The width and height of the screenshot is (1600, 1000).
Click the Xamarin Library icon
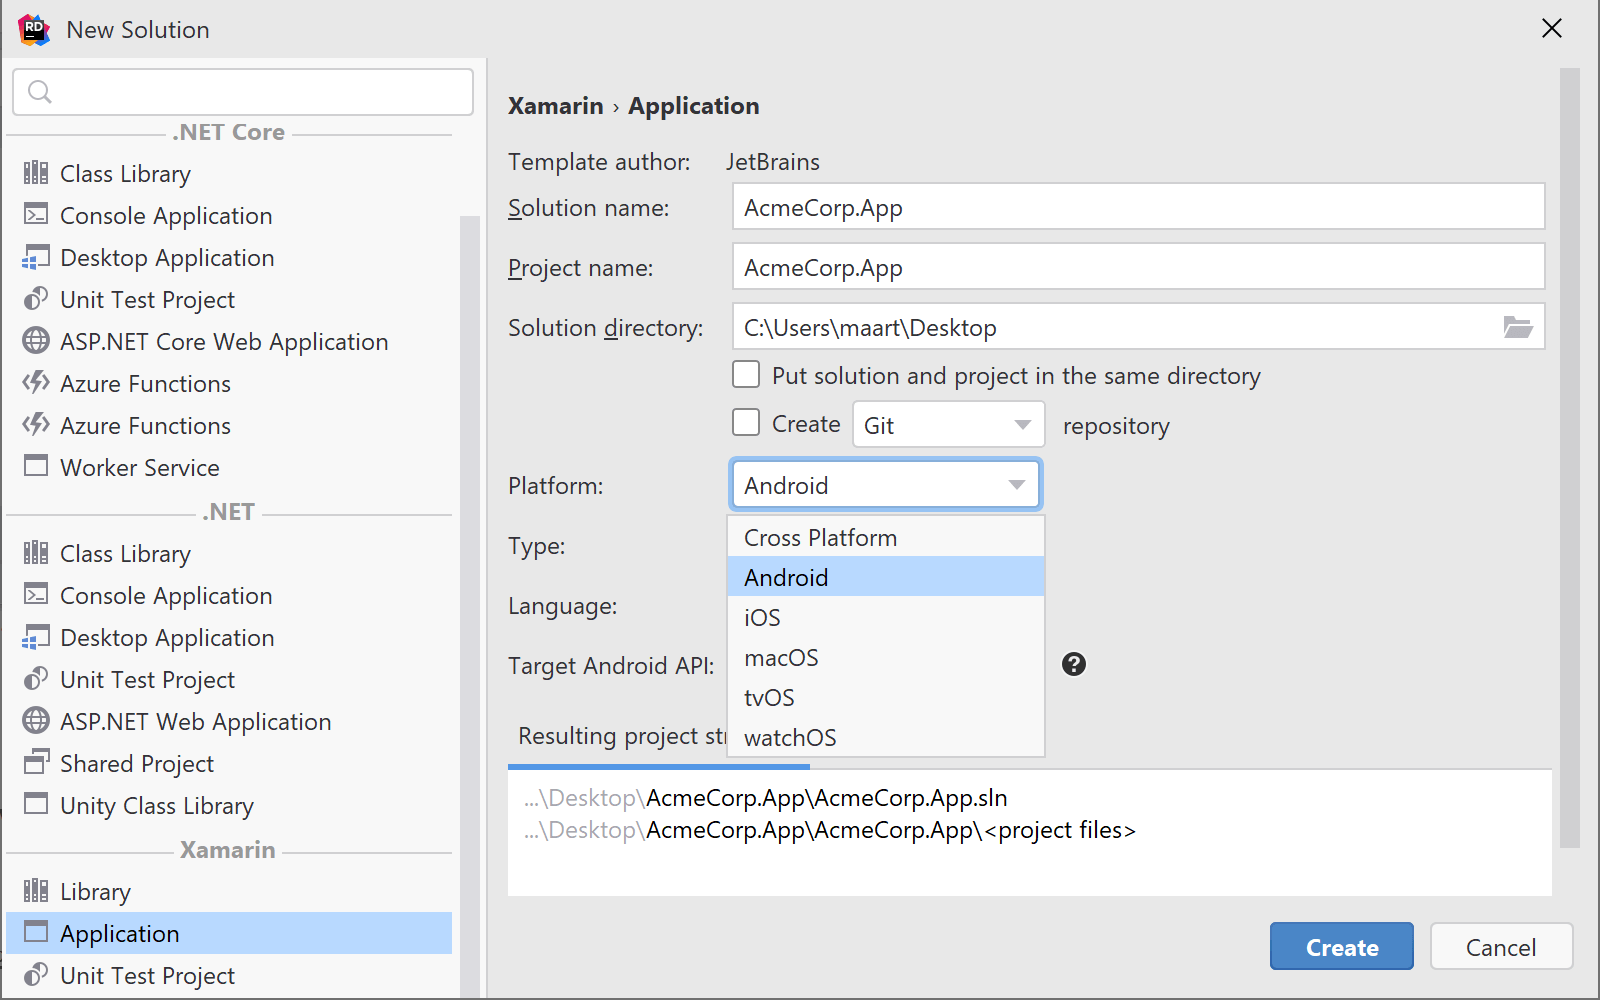(36, 891)
